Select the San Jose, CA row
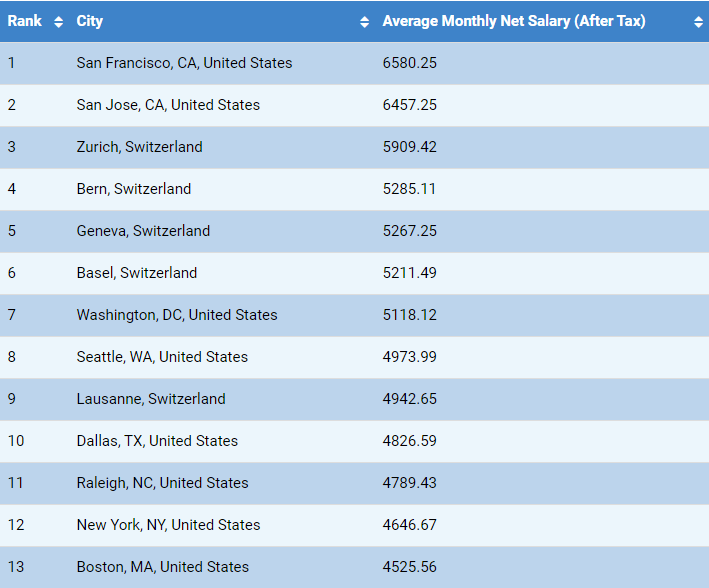Screen dimensions: 709x588 [x=168, y=105]
